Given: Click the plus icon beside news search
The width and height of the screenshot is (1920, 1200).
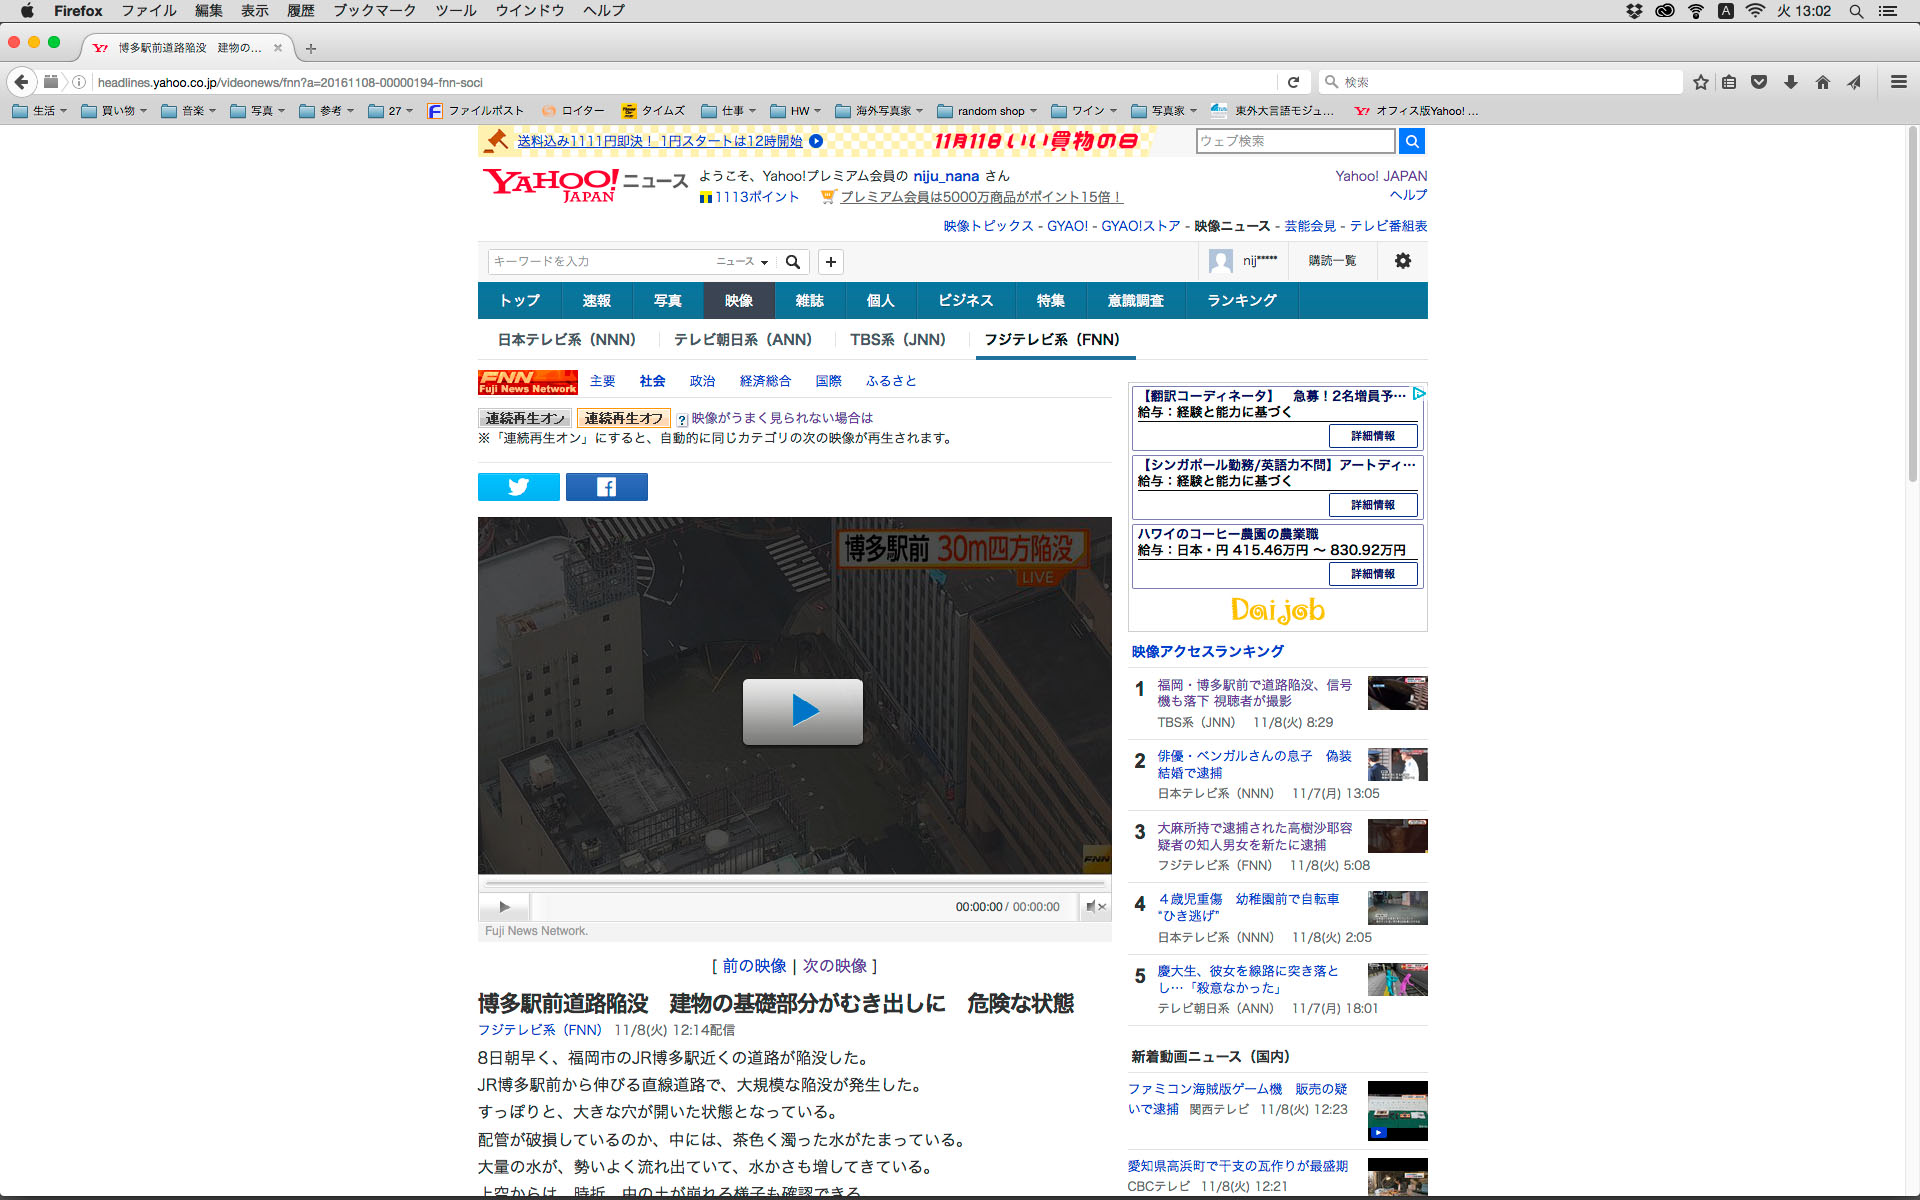Looking at the screenshot, I should coord(830,262).
